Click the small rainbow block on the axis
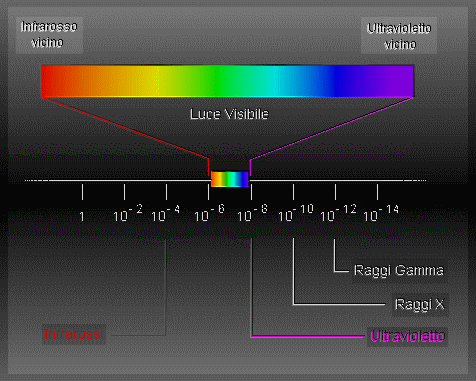 pyautogui.click(x=230, y=179)
